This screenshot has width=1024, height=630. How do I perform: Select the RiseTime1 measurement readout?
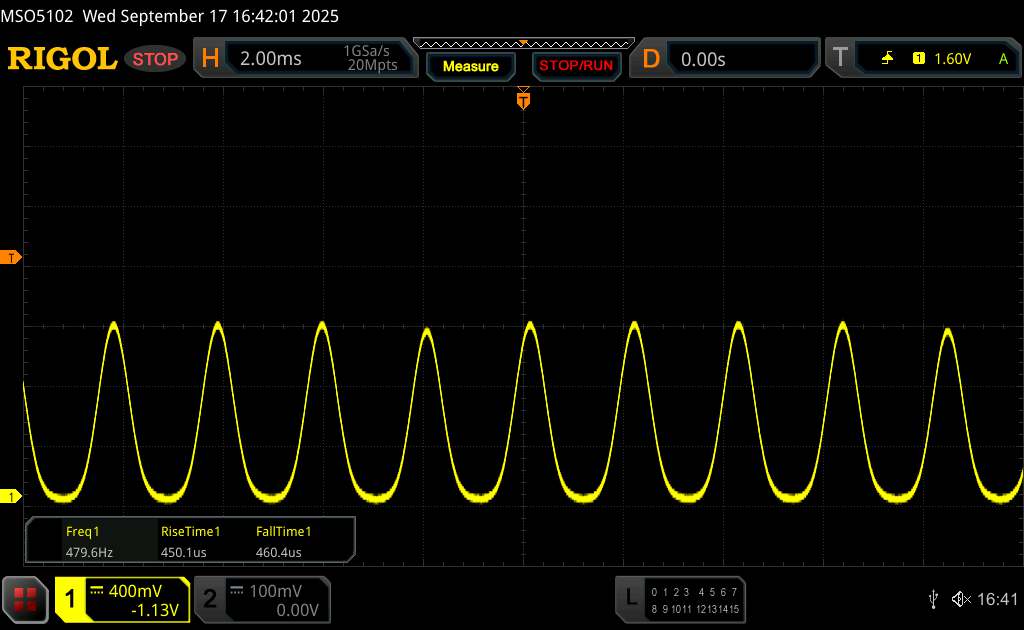[x=190, y=541]
